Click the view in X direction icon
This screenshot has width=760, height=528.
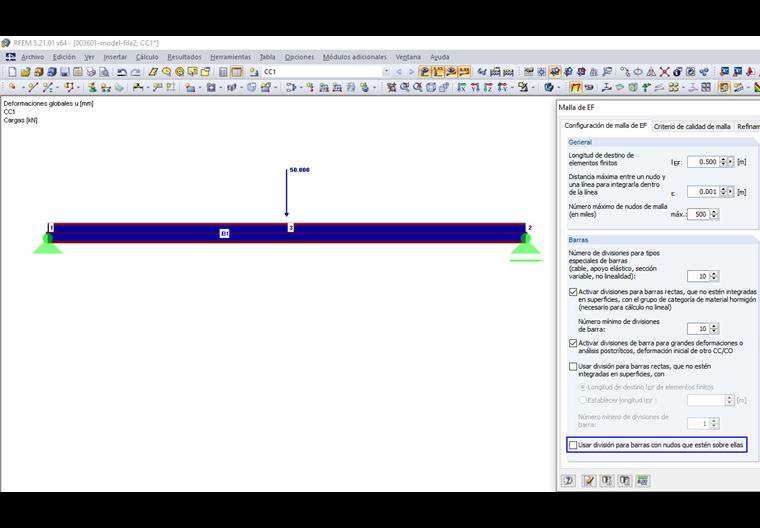click(x=461, y=87)
